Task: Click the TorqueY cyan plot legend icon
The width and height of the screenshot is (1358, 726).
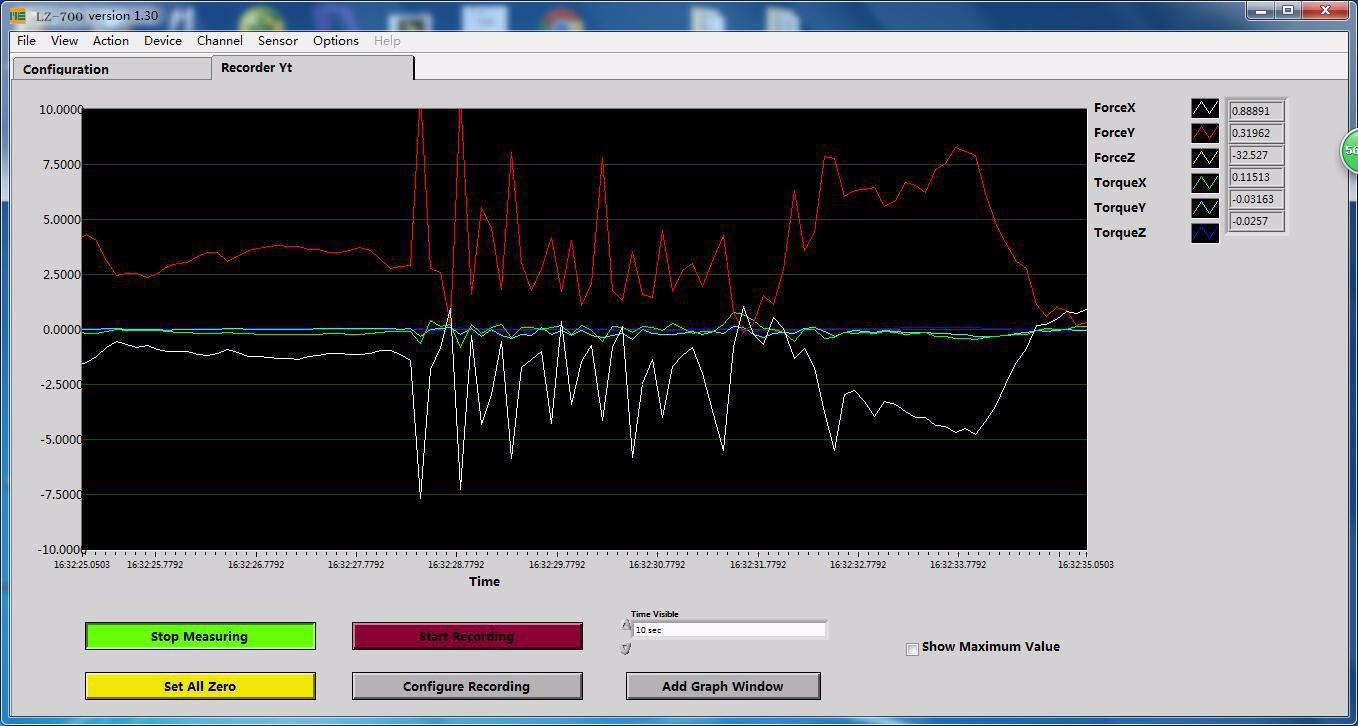Action: click(x=1205, y=208)
